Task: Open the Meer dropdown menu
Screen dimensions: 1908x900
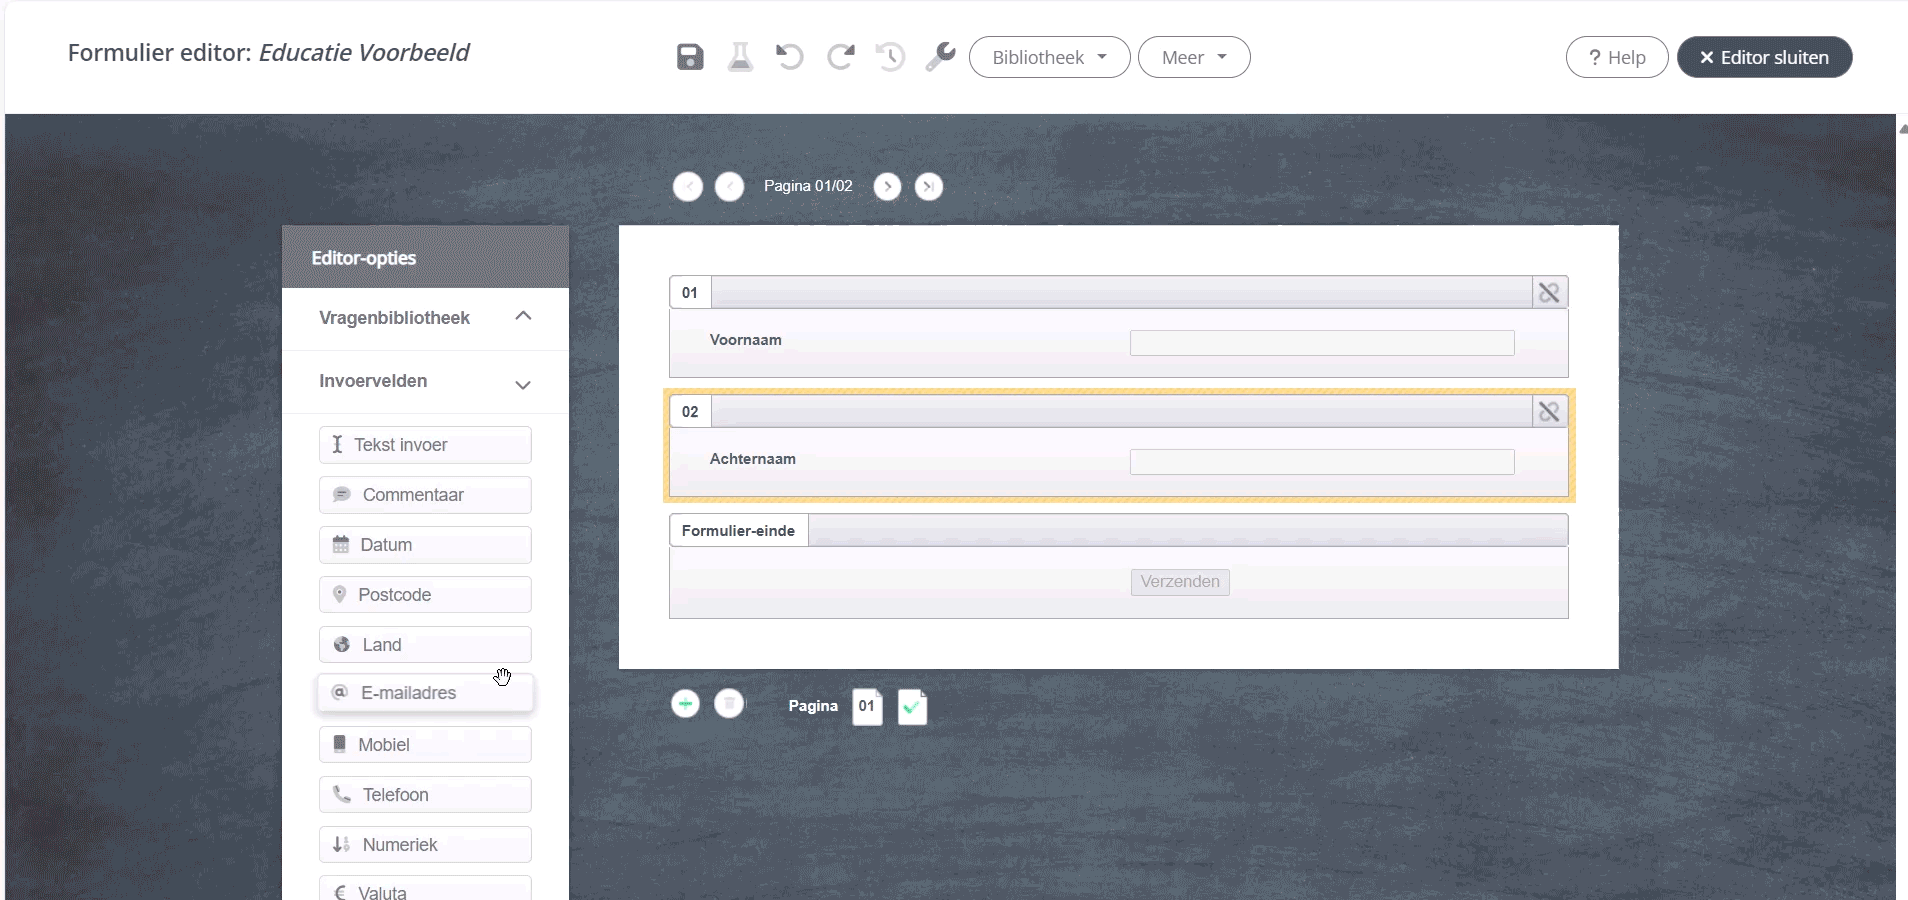Action: pos(1193,57)
